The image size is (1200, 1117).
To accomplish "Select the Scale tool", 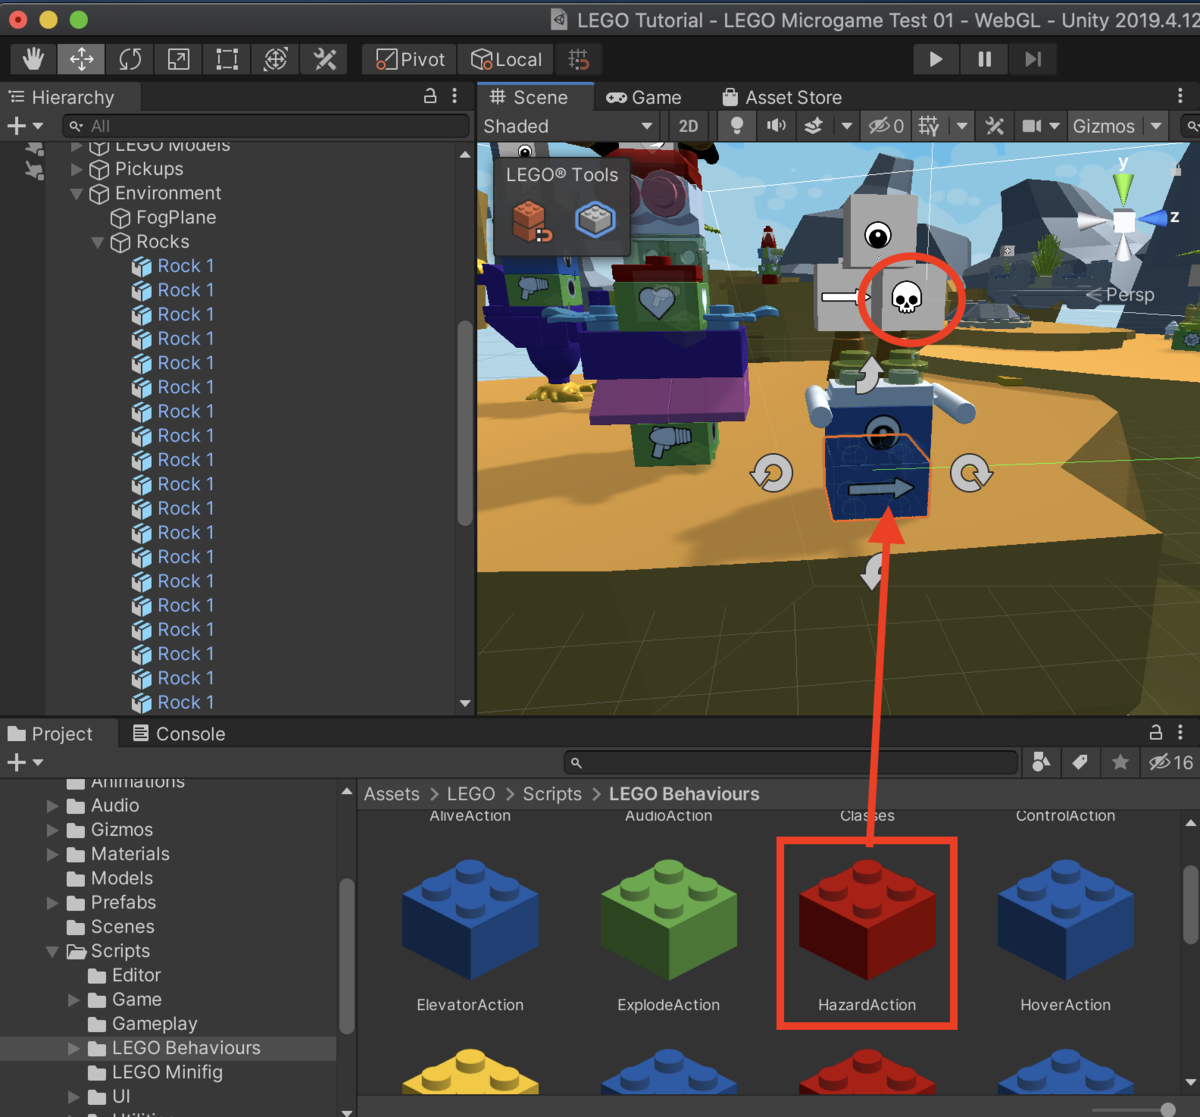I will tap(179, 59).
